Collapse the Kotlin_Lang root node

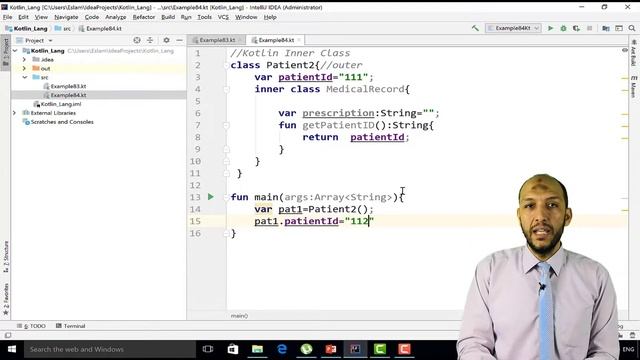[15, 51]
